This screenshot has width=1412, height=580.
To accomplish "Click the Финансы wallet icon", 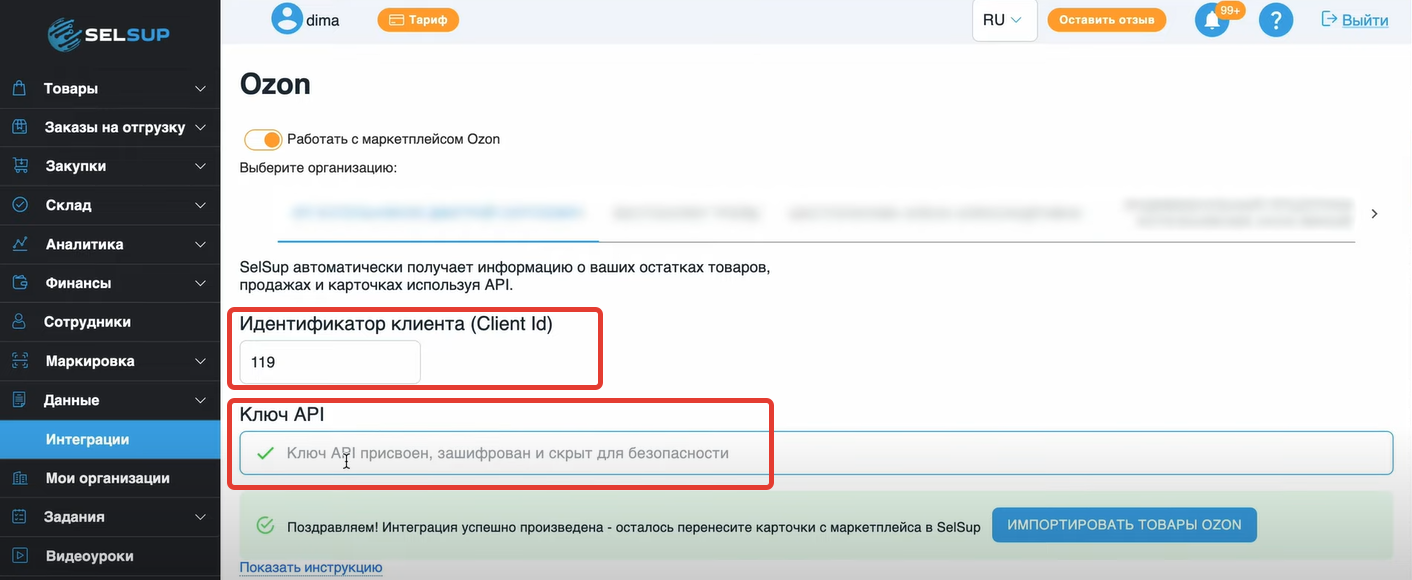I will (19, 283).
